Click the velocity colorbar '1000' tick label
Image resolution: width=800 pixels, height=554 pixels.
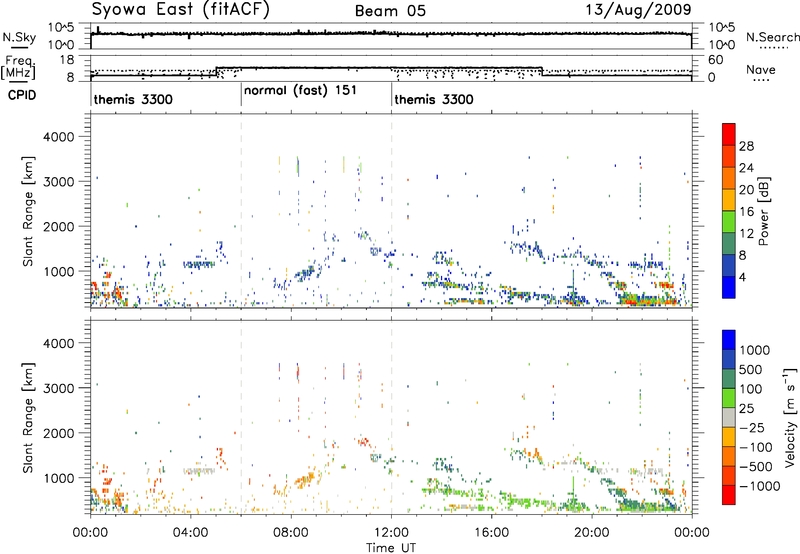[x=754, y=350]
